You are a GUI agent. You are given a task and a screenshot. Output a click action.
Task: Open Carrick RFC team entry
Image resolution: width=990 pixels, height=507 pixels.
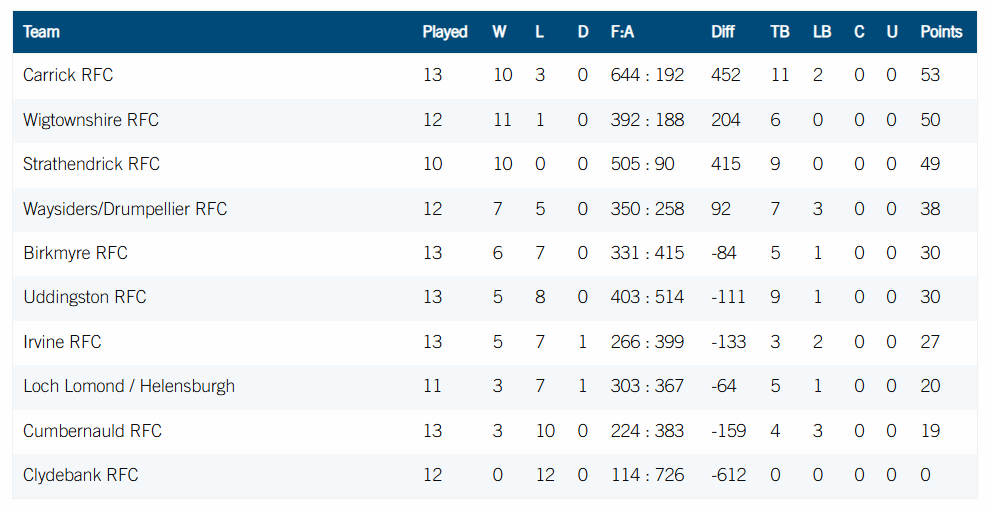click(68, 75)
